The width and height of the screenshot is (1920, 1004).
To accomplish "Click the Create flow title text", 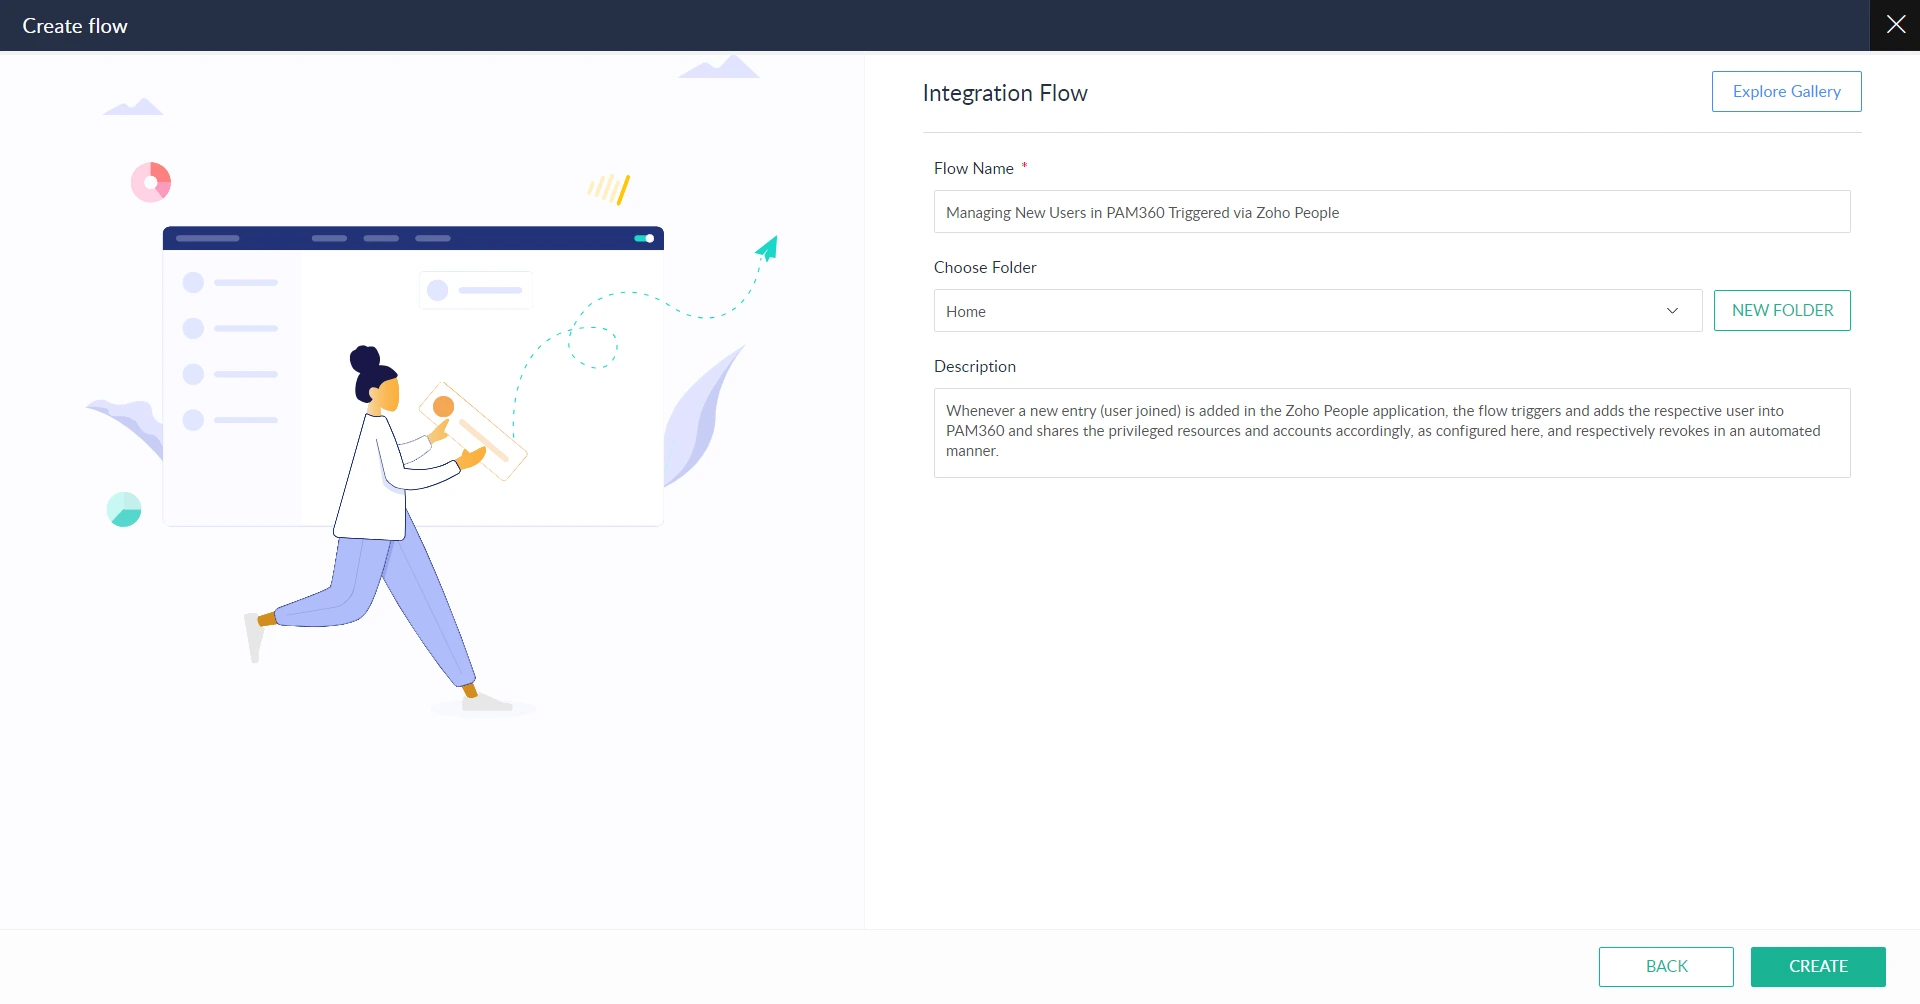I will (75, 26).
